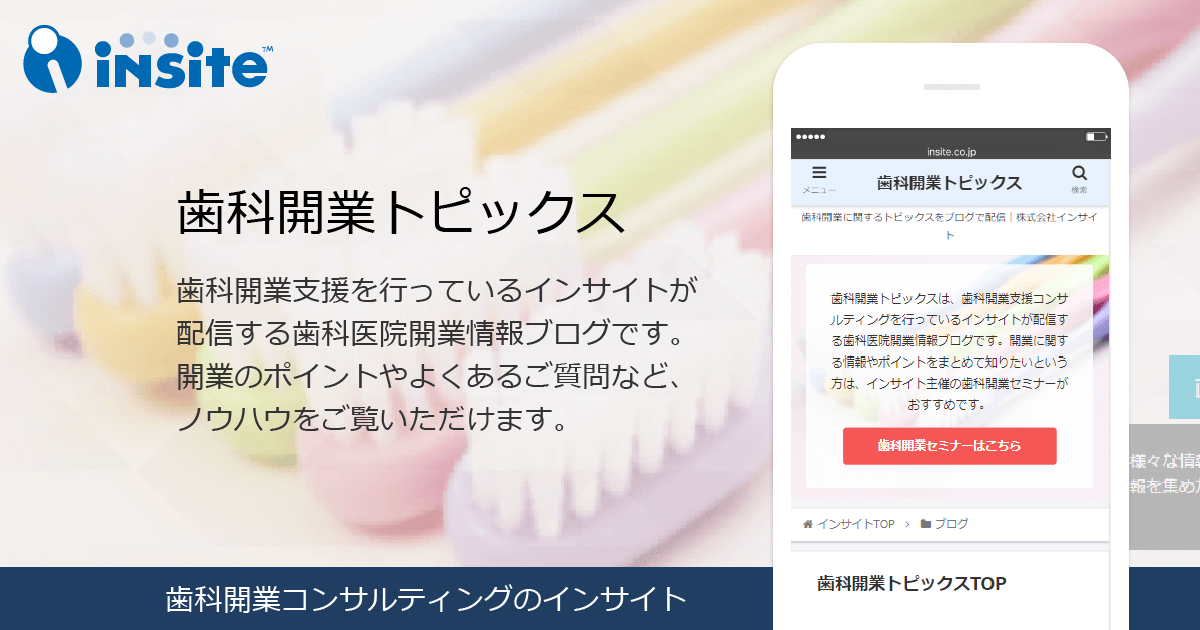Open the hamburger menu icon in phone mockup

(819, 173)
